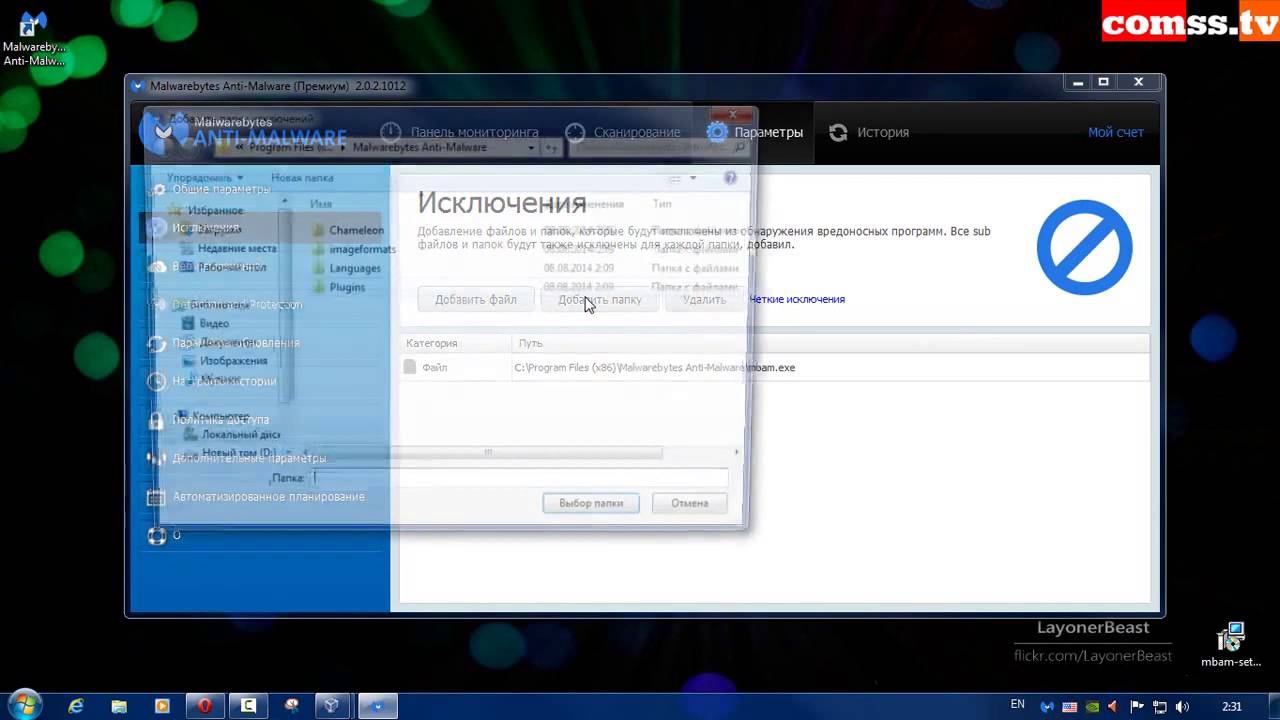The width and height of the screenshot is (1280, 720).
Task: Open Windows Explorer from taskbar
Action: point(119,706)
